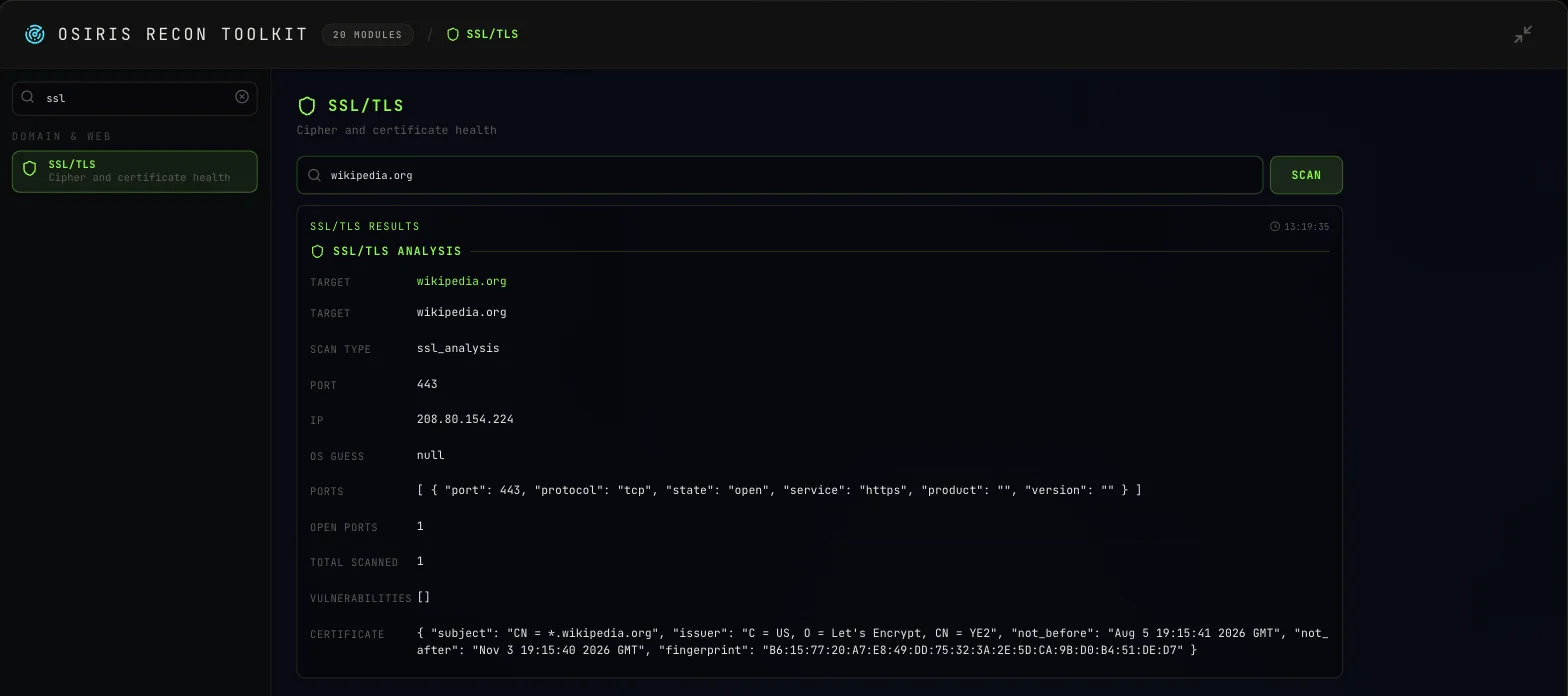Click the OPEN PORTS field label

344,527
